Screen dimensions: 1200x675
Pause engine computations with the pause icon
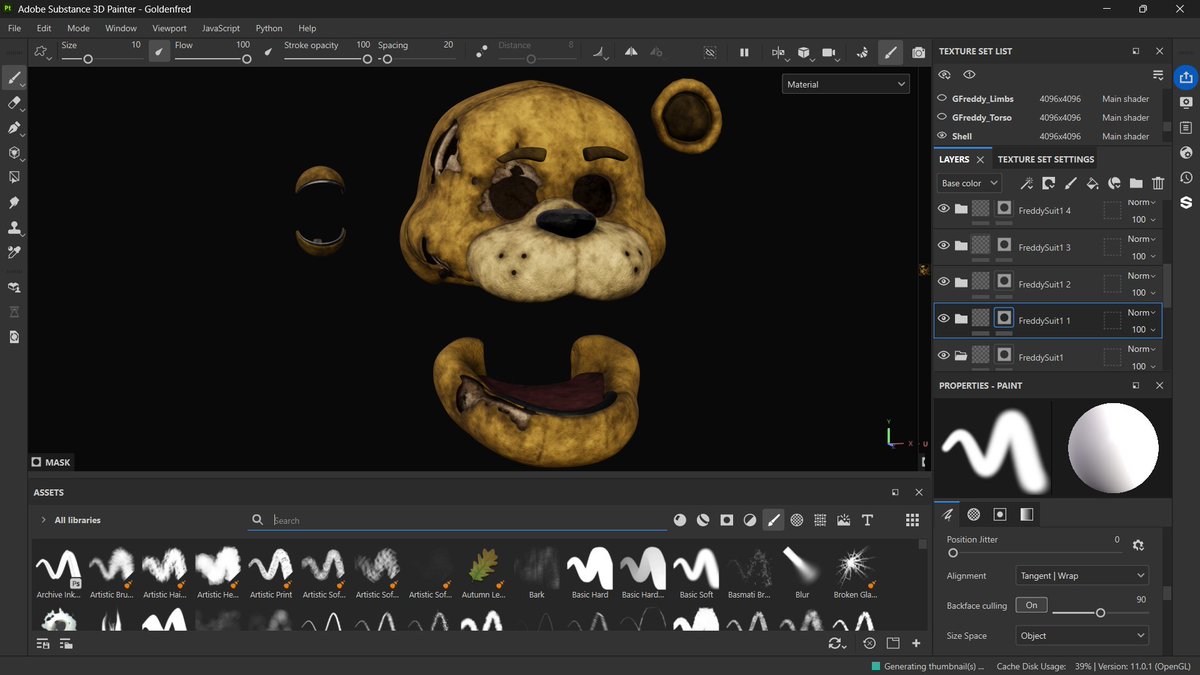coord(744,52)
